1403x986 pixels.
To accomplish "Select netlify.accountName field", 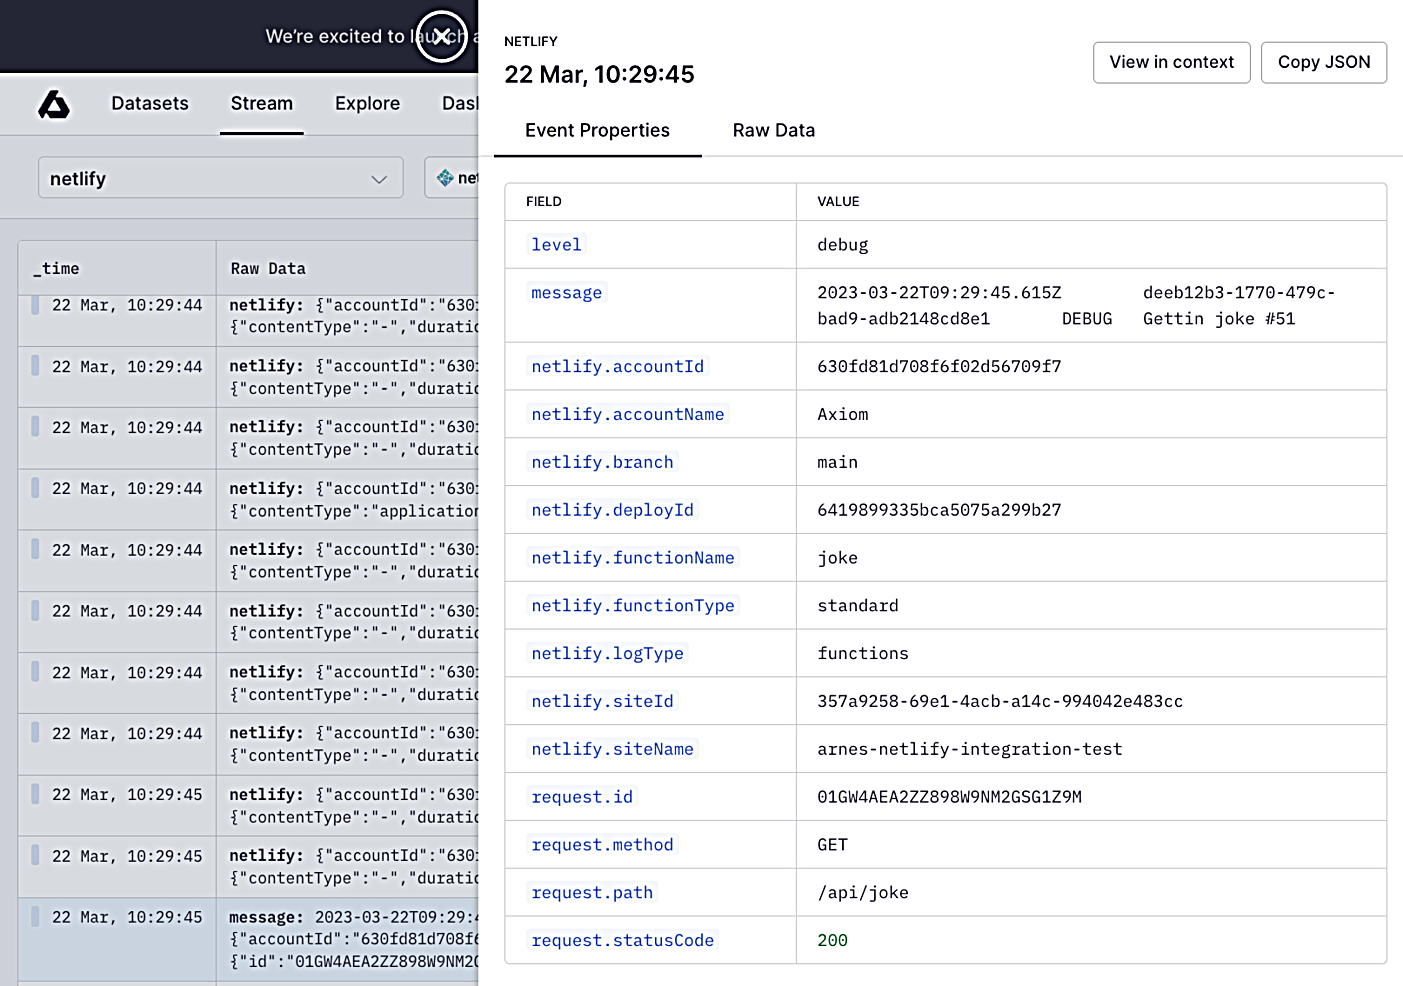I will pyautogui.click(x=628, y=414).
